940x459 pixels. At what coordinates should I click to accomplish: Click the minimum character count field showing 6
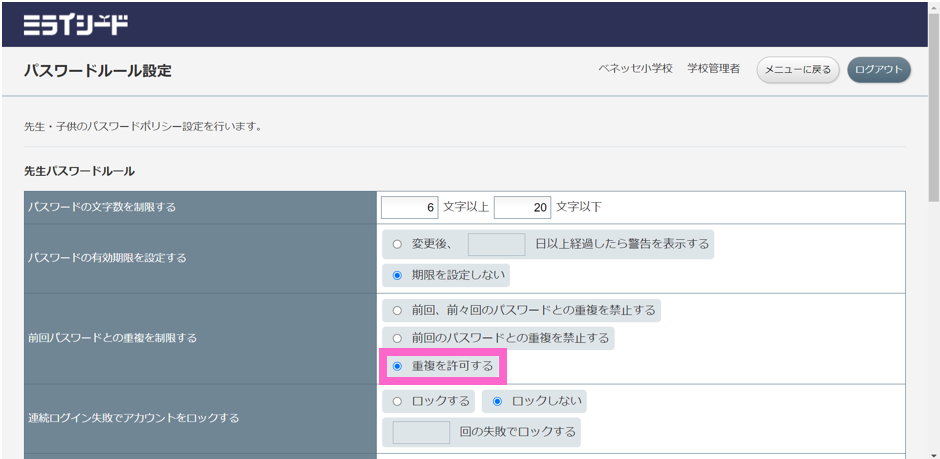coord(410,207)
